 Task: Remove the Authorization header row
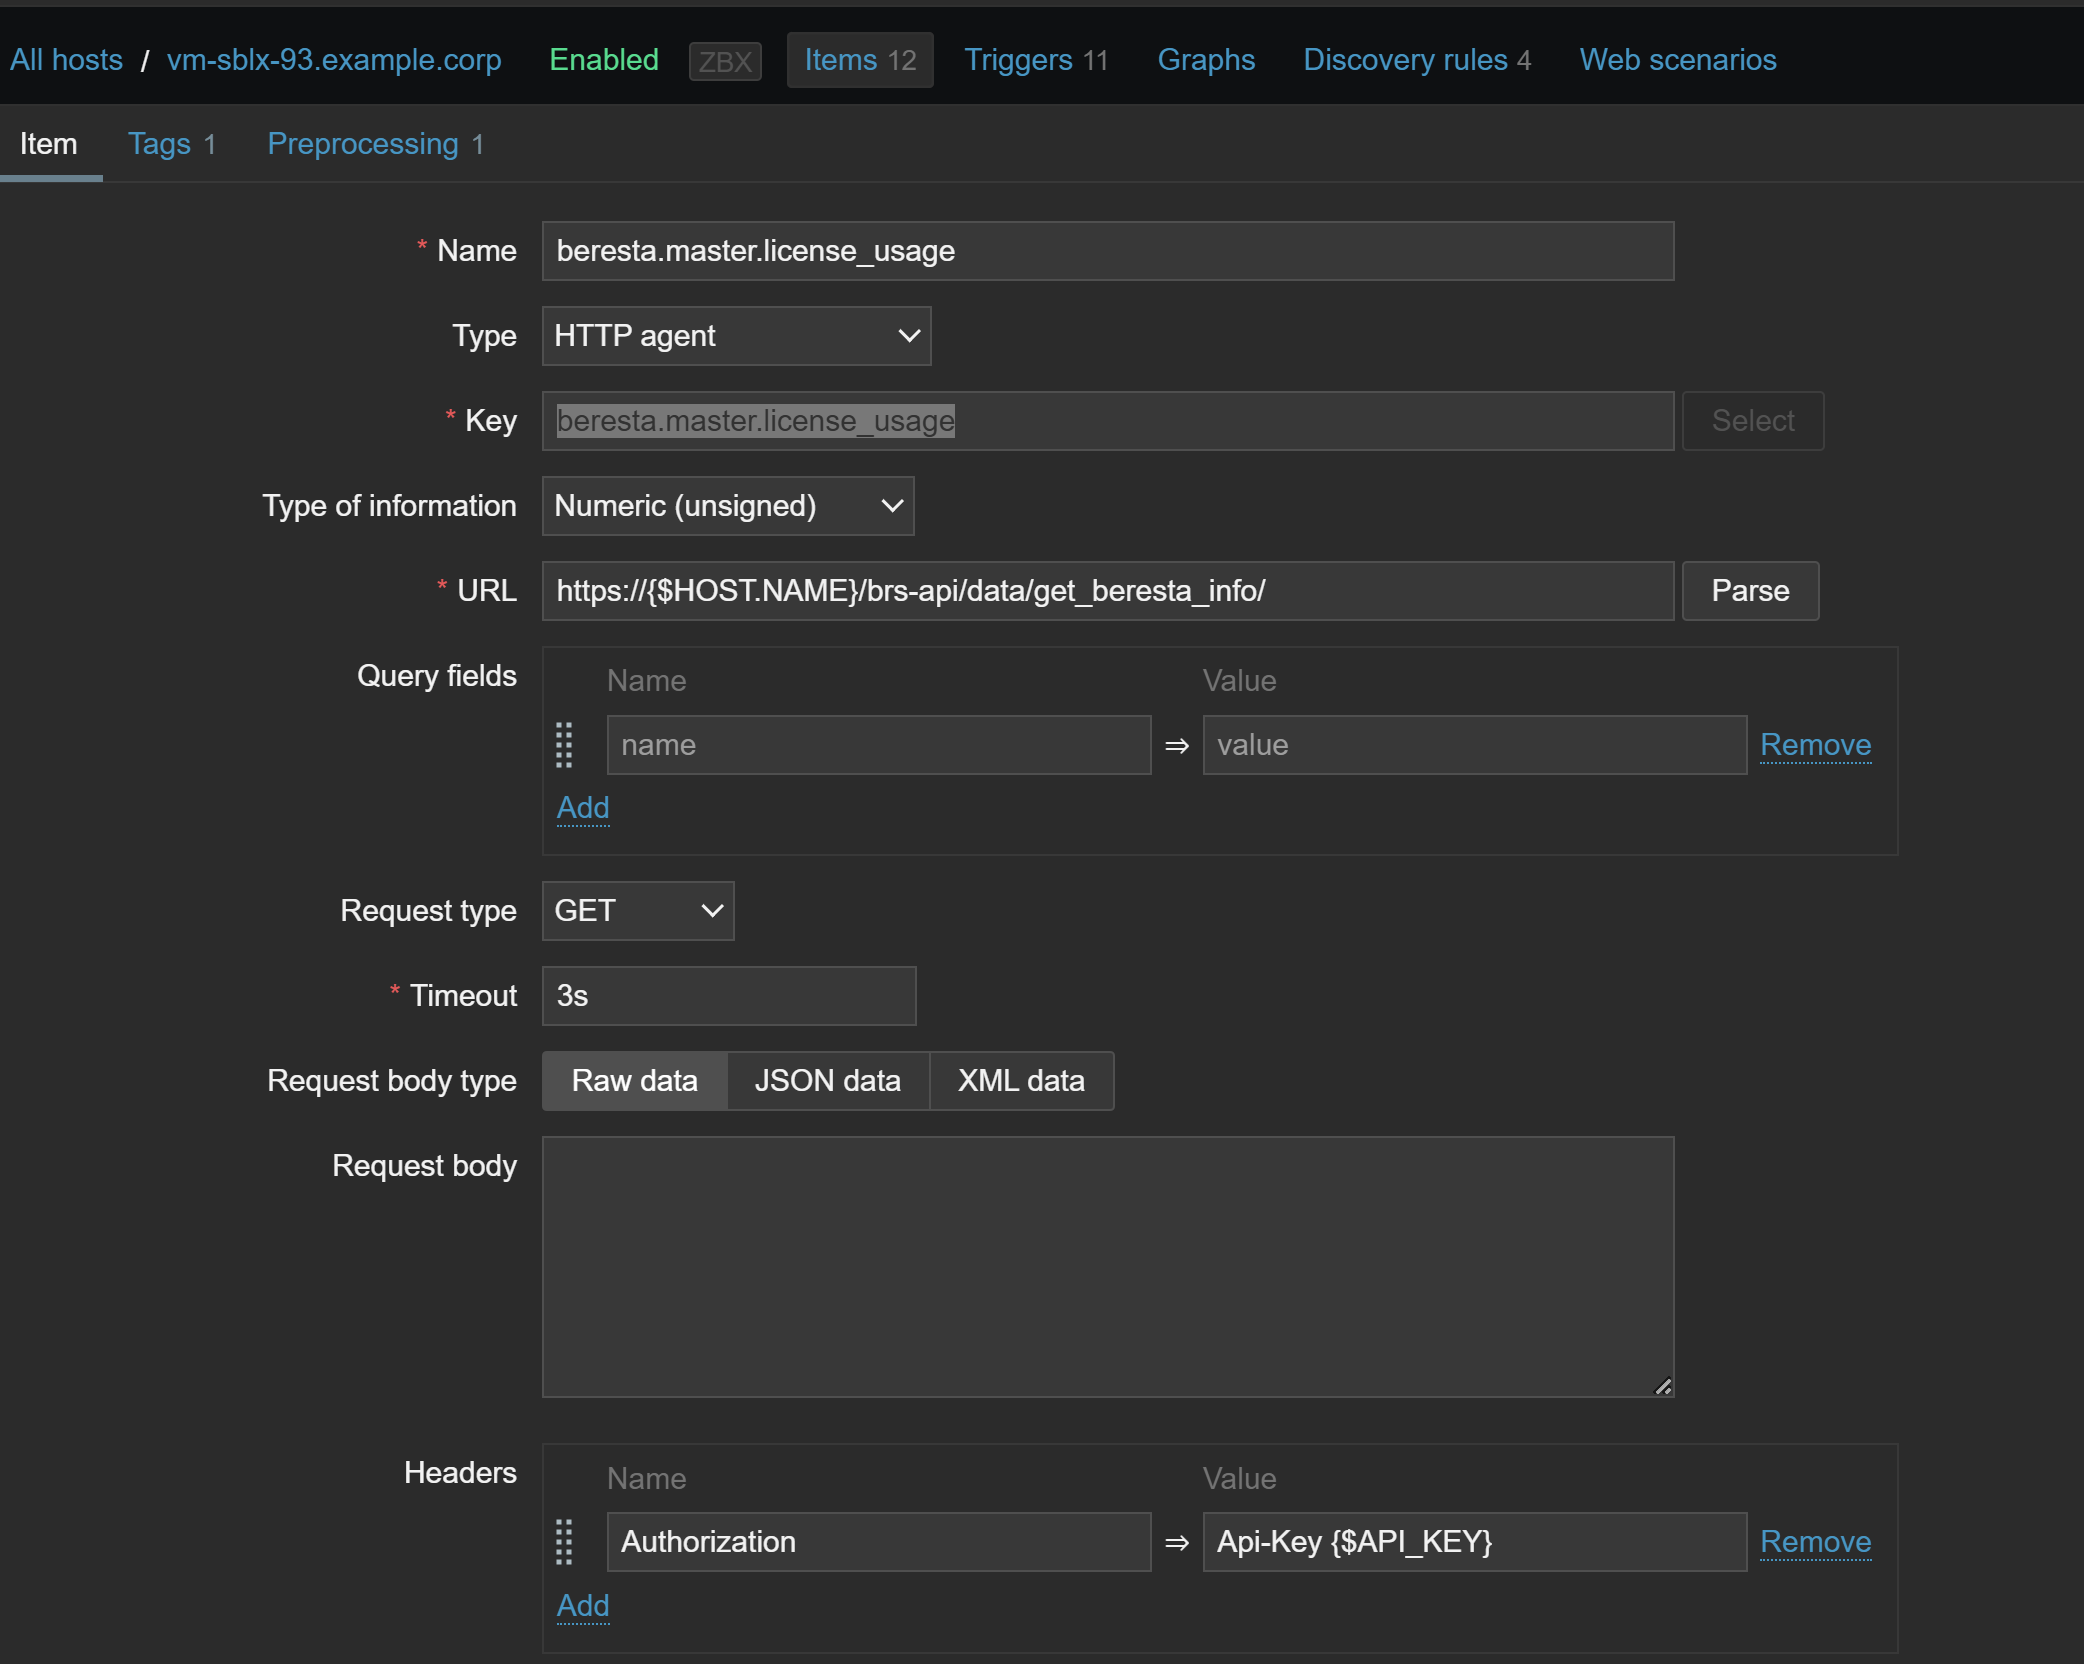[x=1815, y=1542]
